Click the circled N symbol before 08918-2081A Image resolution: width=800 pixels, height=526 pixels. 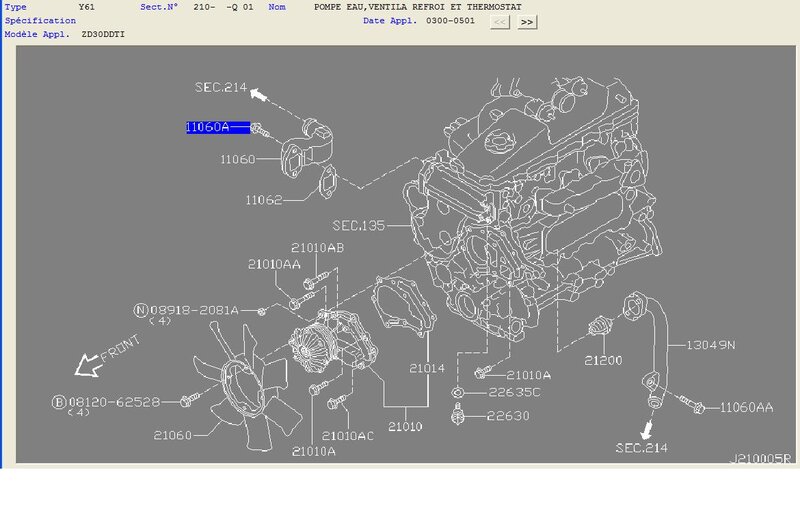[140, 311]
